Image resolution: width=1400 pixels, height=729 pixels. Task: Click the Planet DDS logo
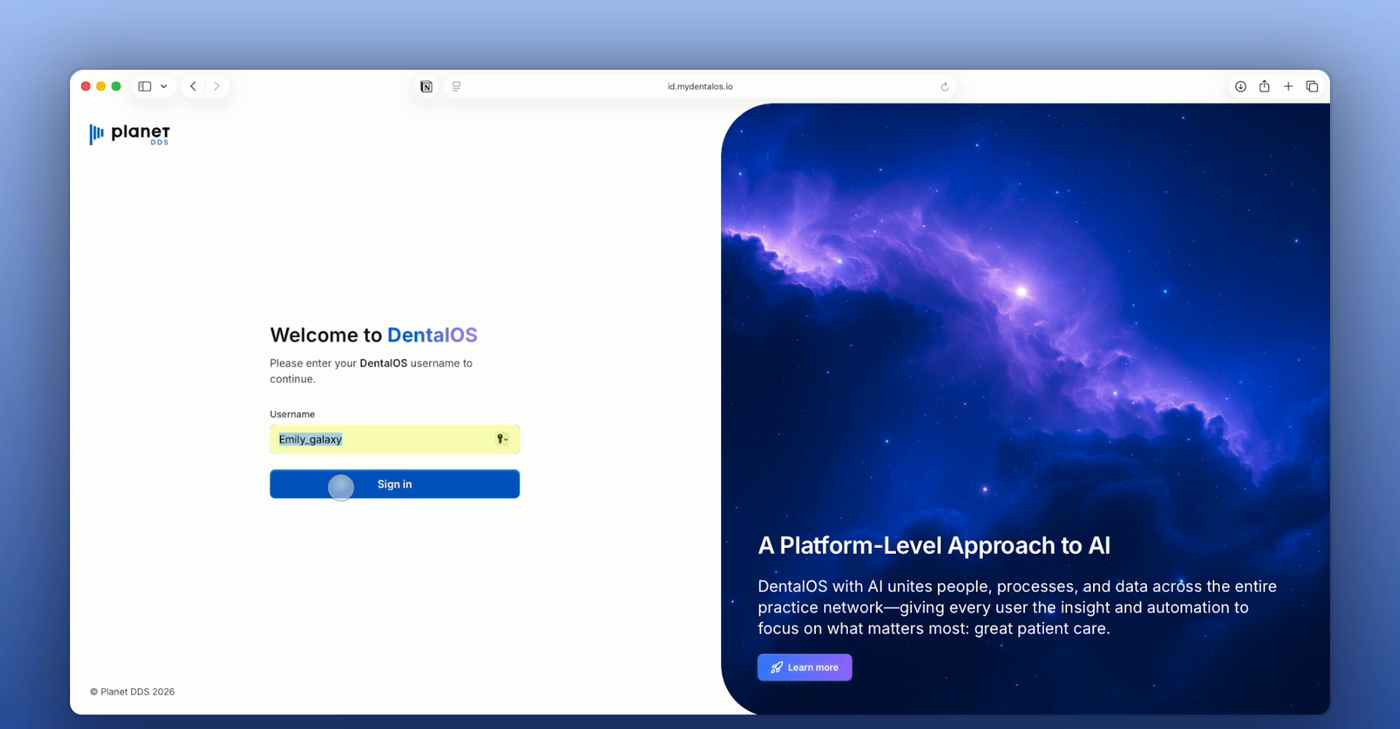130,134
